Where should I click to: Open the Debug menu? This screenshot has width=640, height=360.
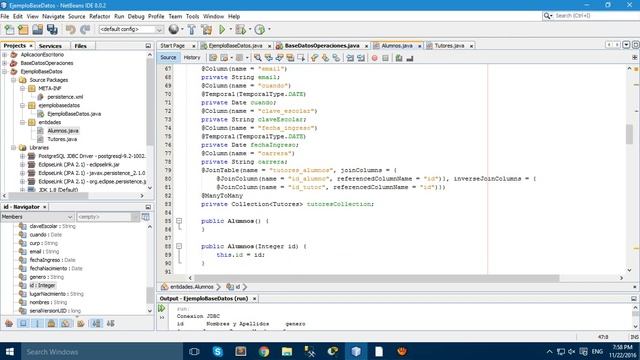(x=136, y=16)
